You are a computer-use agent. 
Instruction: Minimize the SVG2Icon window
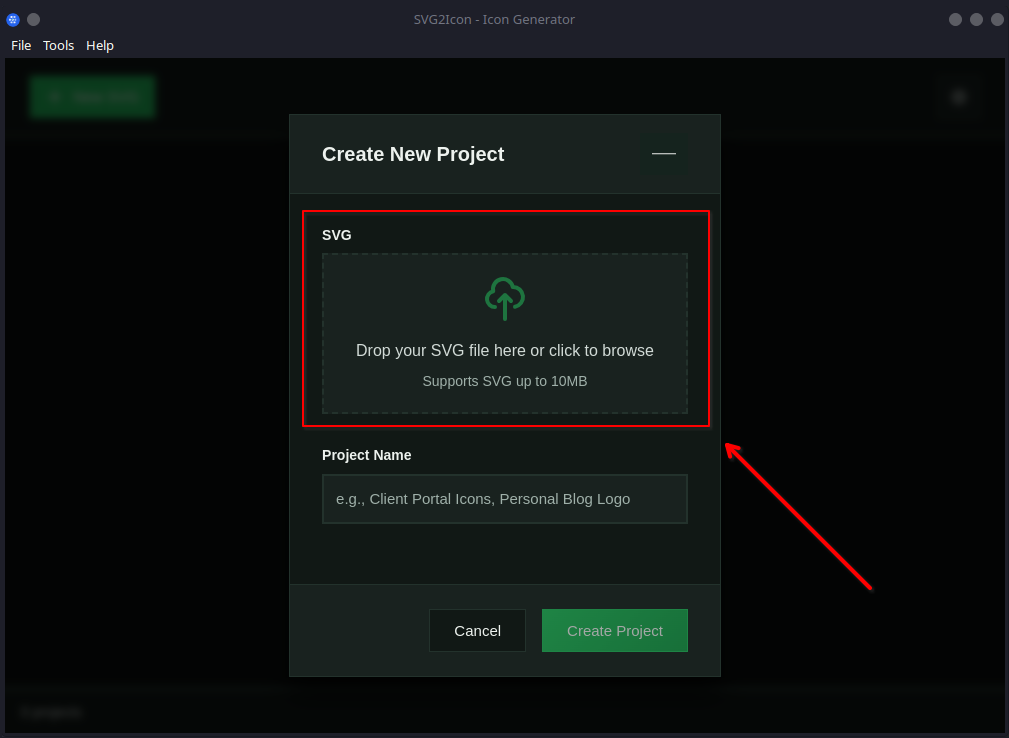pos(955,19)
